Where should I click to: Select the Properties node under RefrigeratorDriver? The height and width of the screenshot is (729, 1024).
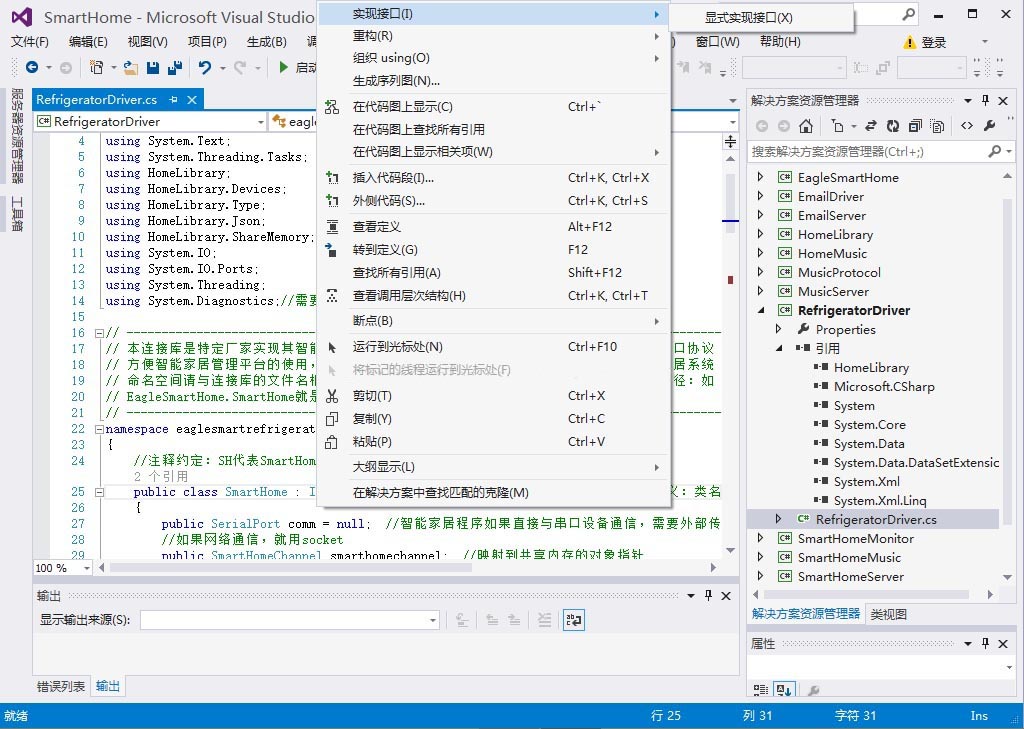(845, 329)
